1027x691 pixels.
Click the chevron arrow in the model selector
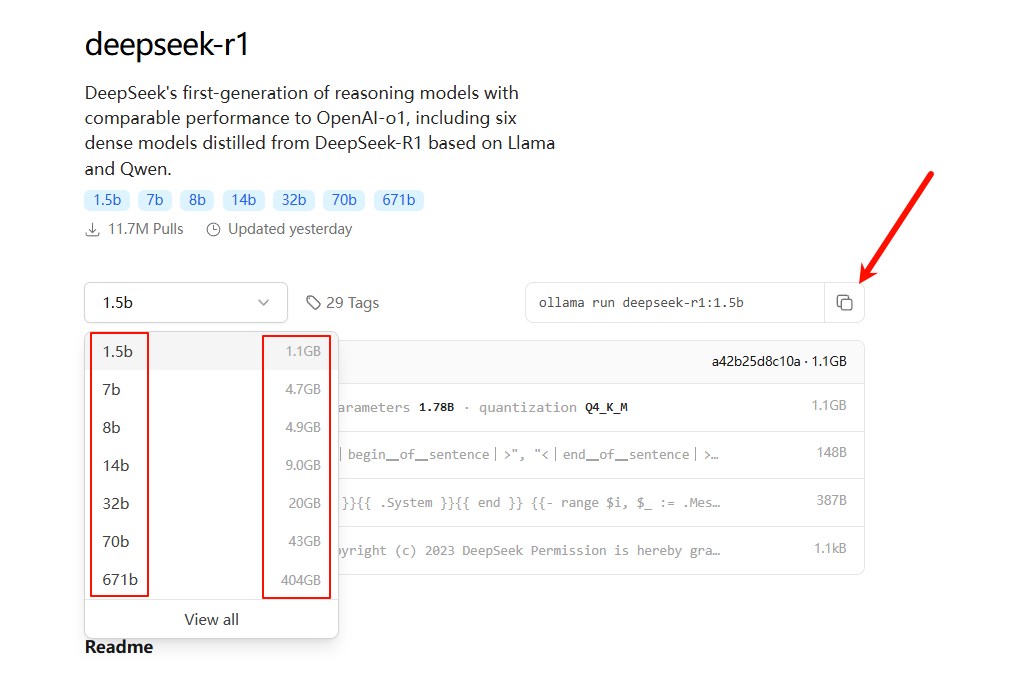(x=264, y=303)
